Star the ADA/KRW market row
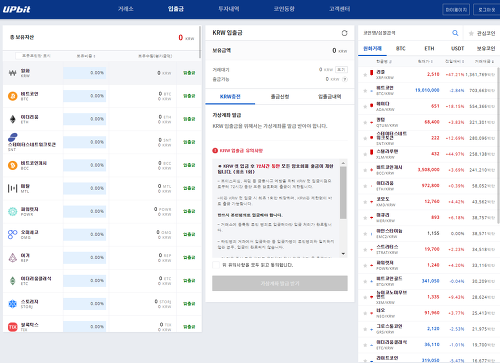 pyautogui.click(x=365, y=106)
